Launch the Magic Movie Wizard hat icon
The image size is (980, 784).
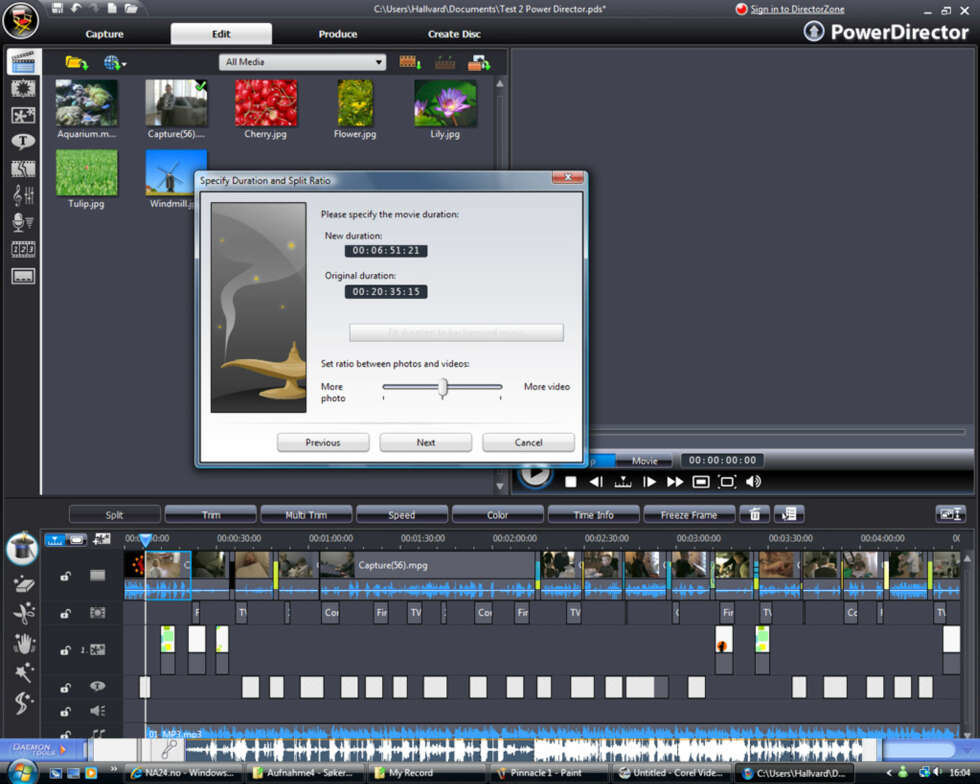coord(22,548)
